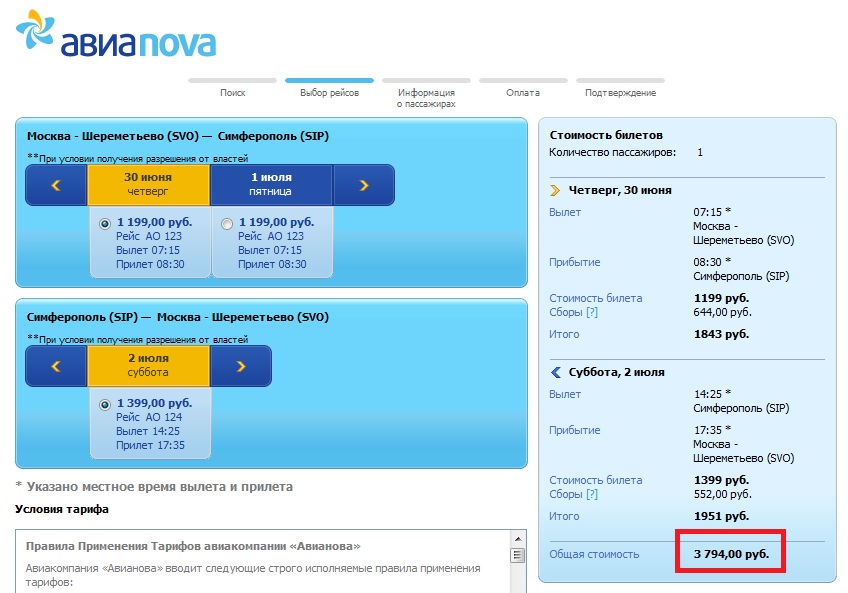Click yellow arrow icon beside Четверг, 30 июня

tap(555, 190)
